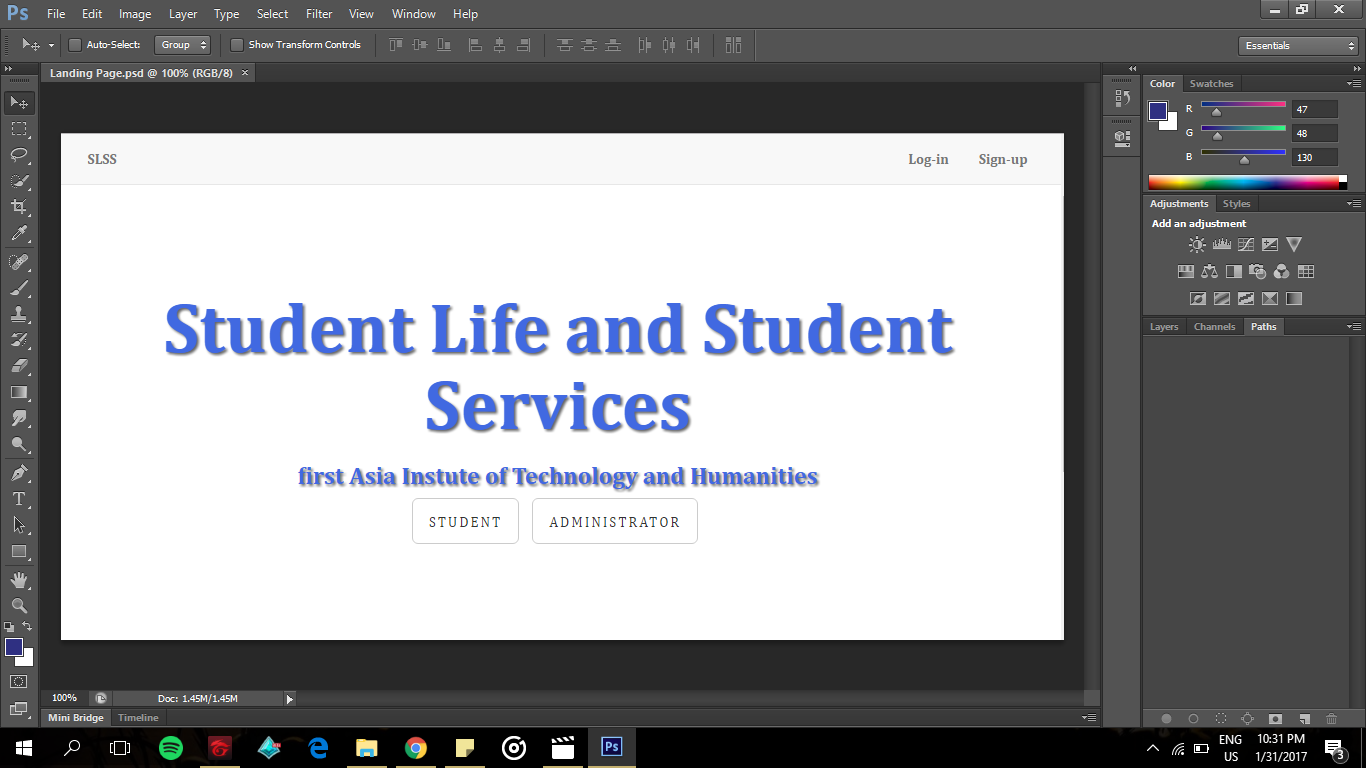Select the Smudge/Blur tool
The image size is (1366, 768).
19,418
